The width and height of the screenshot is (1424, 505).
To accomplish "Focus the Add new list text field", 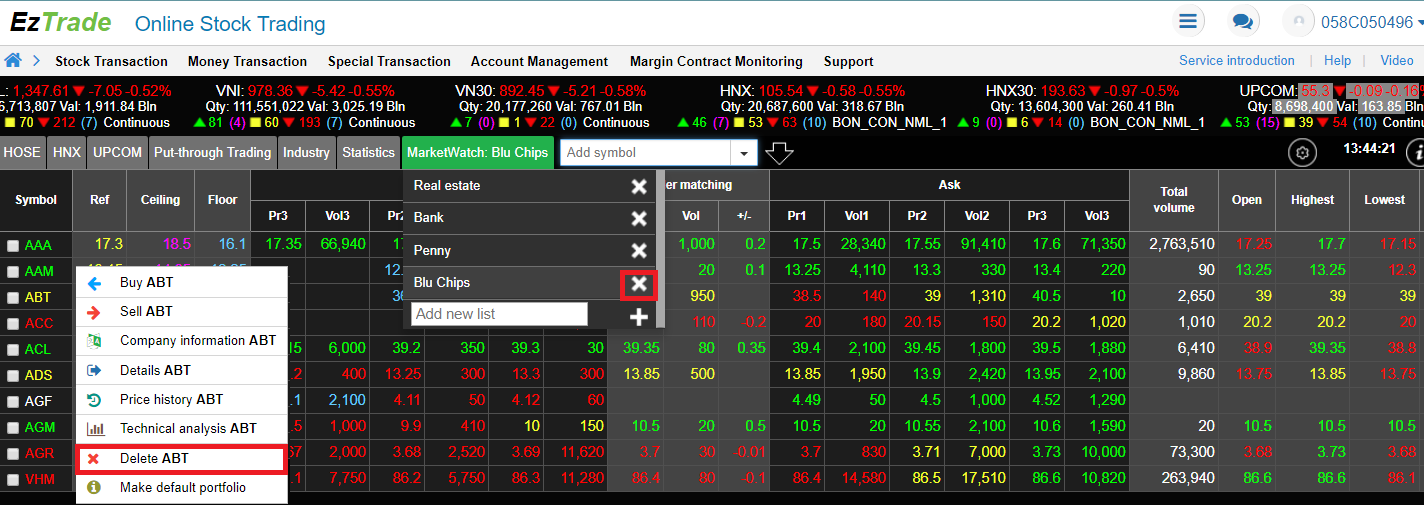I will click(x=499, y=314).
